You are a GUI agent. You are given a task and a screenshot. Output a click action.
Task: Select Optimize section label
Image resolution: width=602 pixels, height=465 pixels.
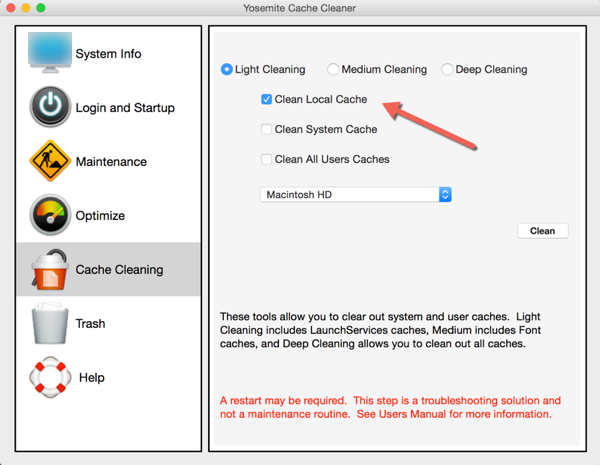tap(100, 216)
